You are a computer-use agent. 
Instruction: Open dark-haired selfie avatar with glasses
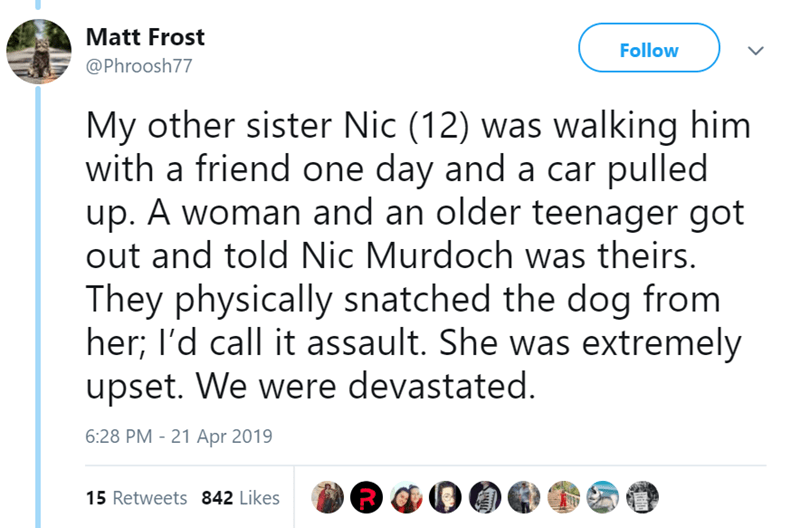coord(447,497)
